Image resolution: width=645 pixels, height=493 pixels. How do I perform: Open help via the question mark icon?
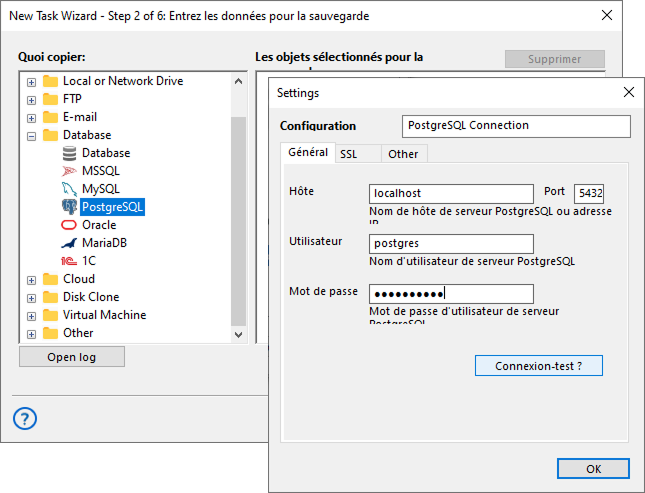[25, 419]
